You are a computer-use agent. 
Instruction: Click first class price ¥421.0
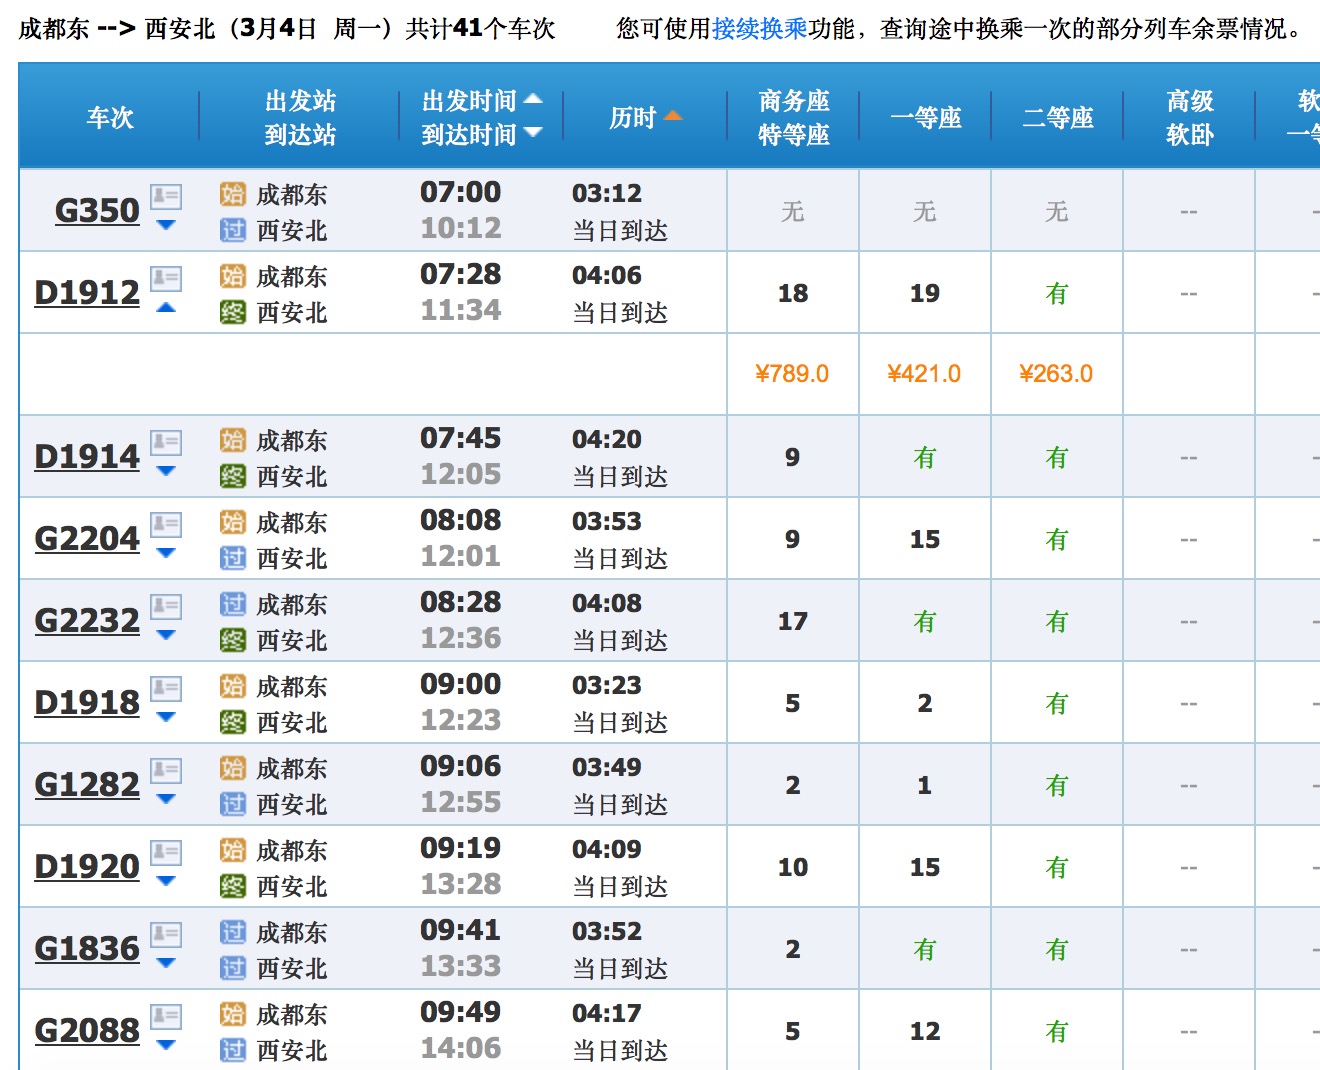[x=924, y=374]
